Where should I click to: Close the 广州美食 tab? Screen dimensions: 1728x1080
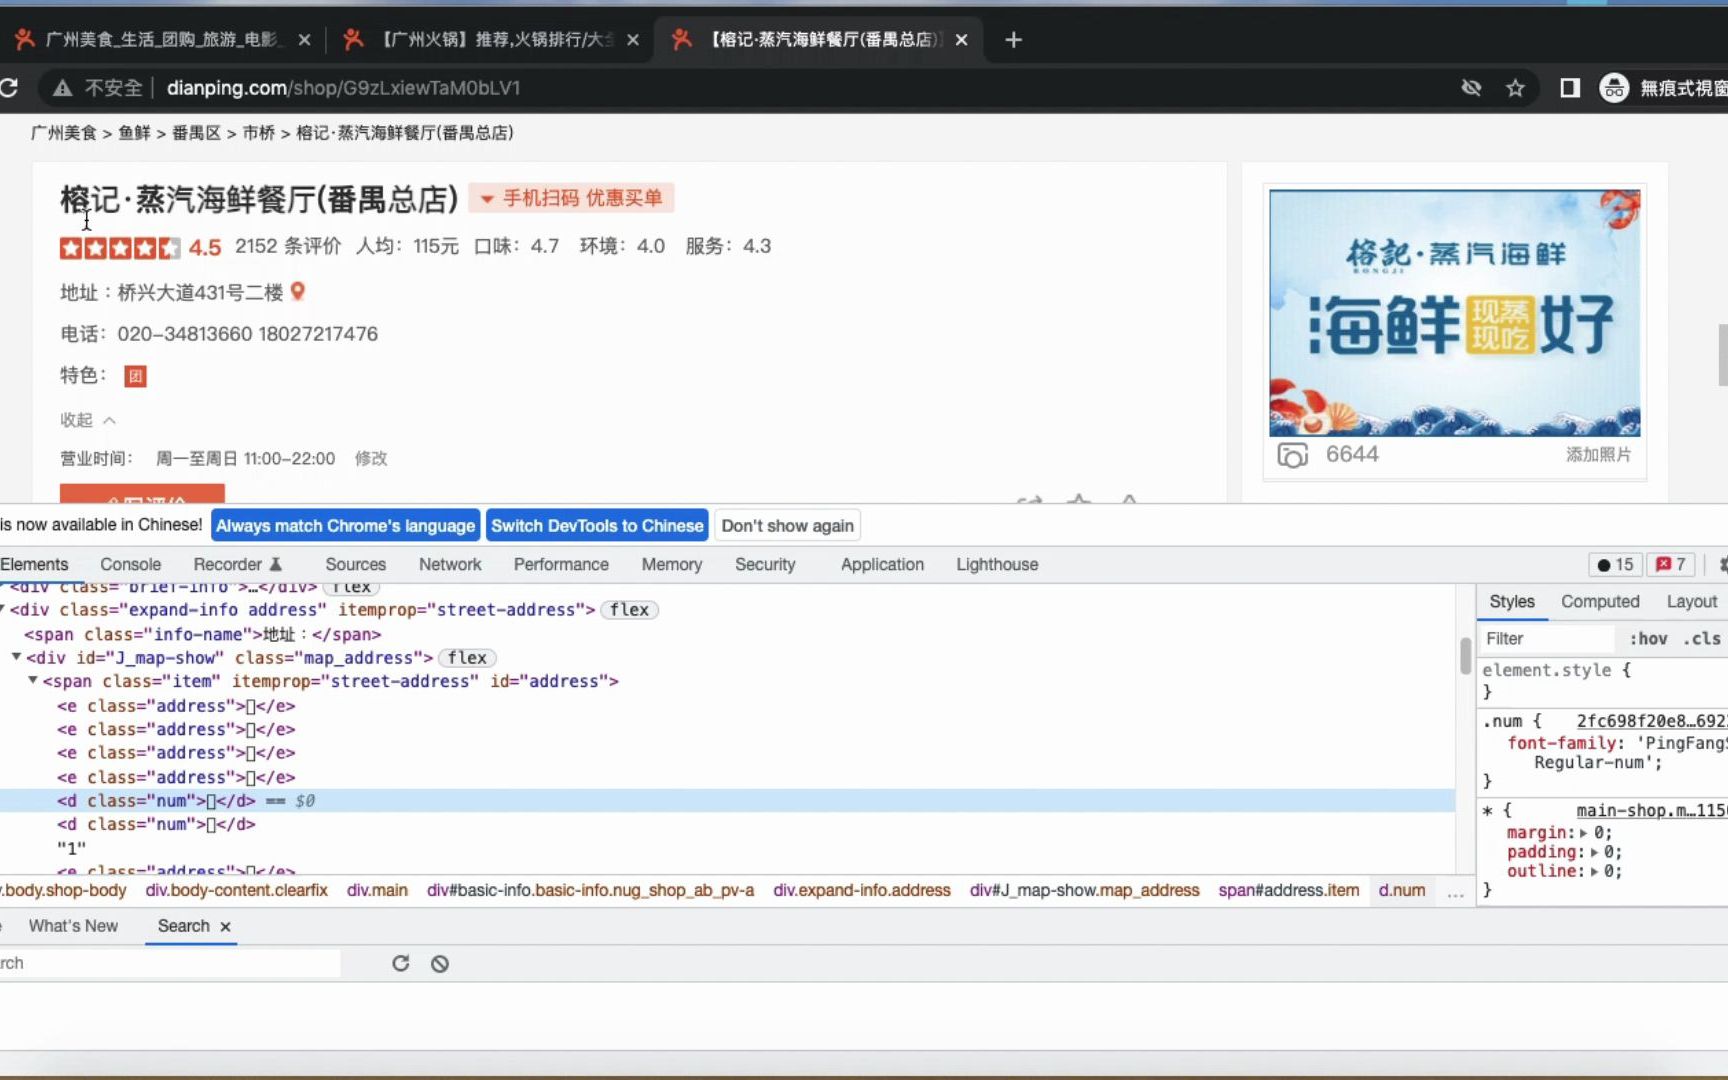[x=305, y=40]
